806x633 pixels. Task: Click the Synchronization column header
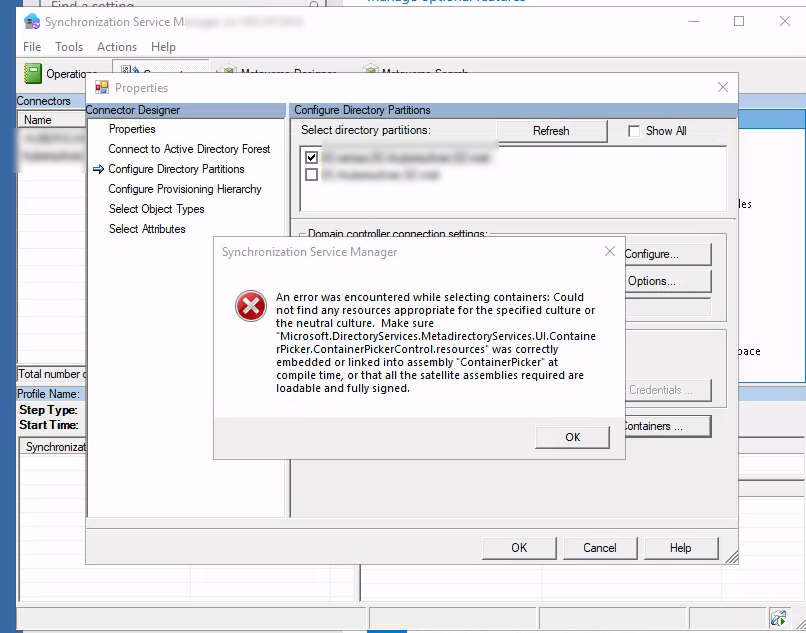53,447
